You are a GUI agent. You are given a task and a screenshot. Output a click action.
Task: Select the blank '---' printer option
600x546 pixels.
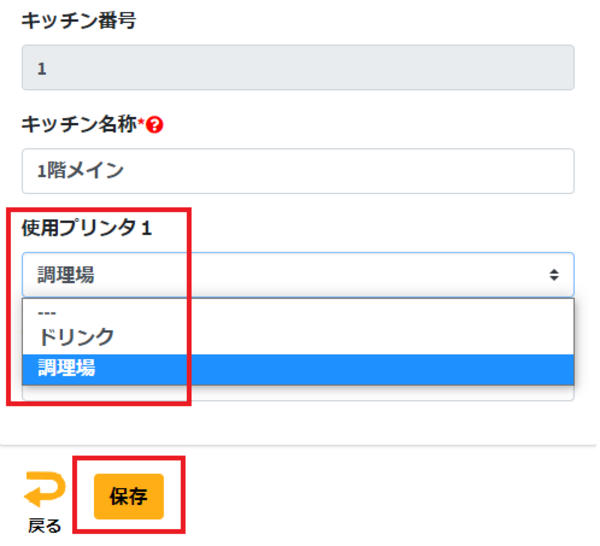pyautogui.click(x=46, y=312)
